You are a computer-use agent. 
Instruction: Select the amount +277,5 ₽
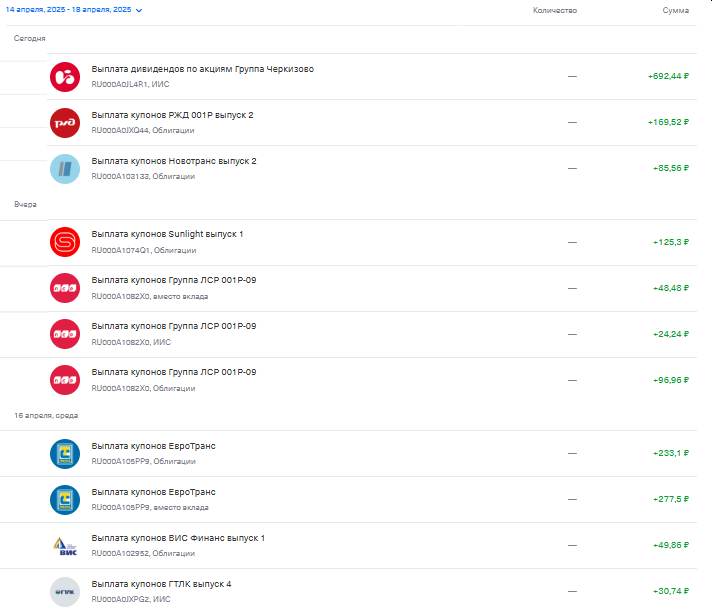click(x=671, y=499)
